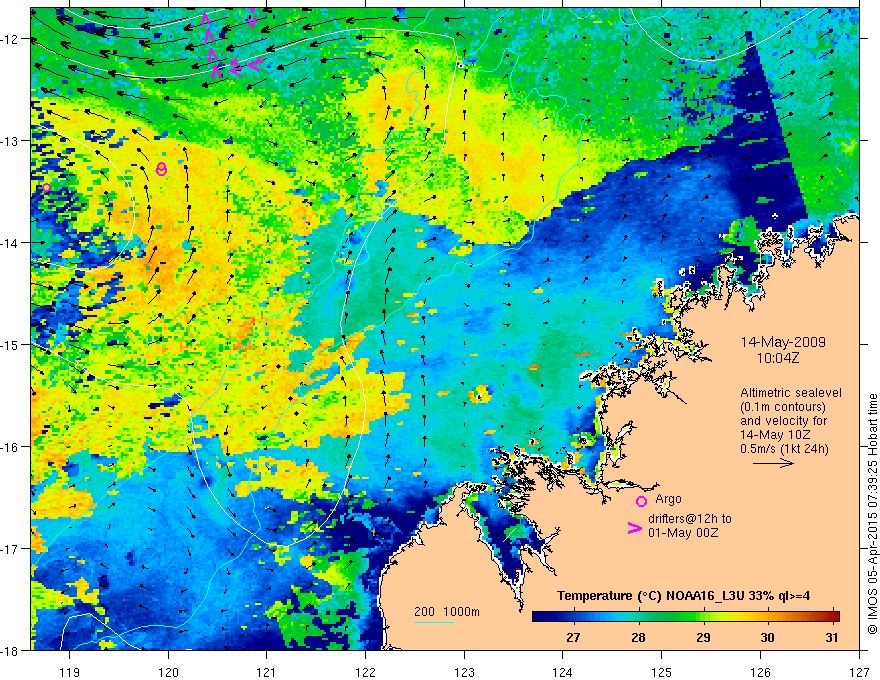Click the 127 longitude axis label
The image size is (880, 680).
pyautogui.click(x=859, y=672)
